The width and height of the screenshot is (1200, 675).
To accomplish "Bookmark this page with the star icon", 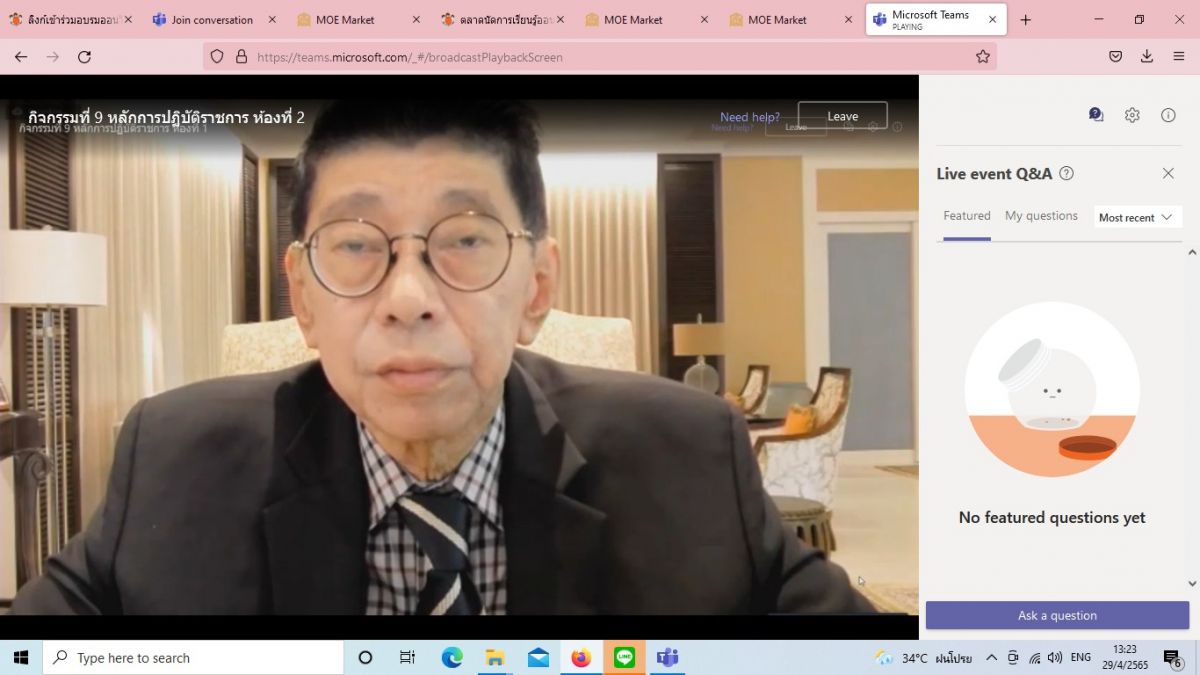I will click(983, 57).
